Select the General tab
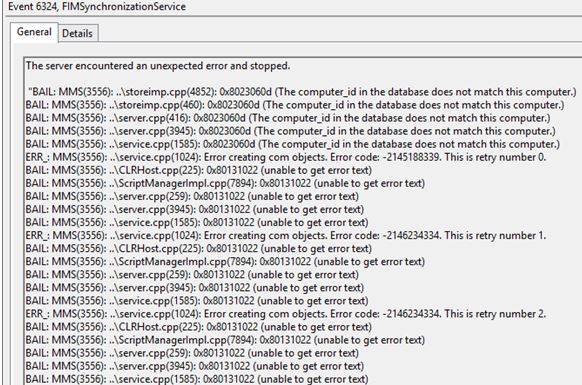 click(34, 32)
